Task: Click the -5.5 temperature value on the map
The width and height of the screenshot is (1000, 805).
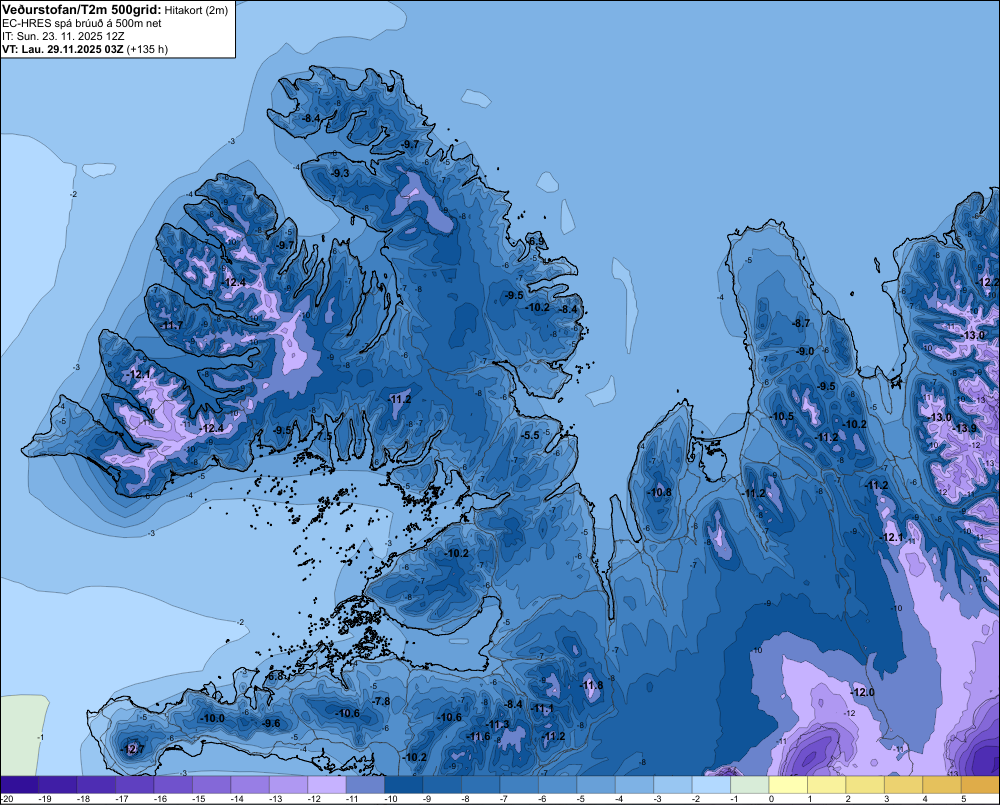Action: tap(531, 435)
